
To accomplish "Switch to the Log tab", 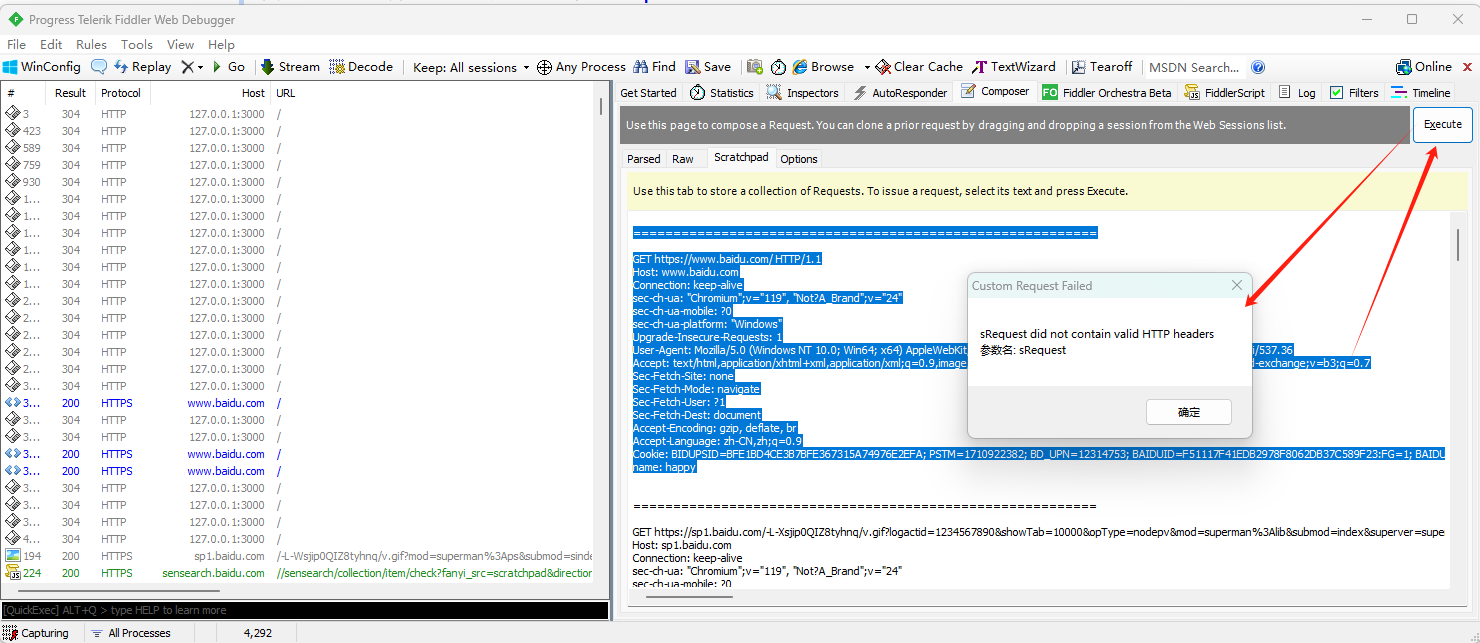I will click(1297, 92).
